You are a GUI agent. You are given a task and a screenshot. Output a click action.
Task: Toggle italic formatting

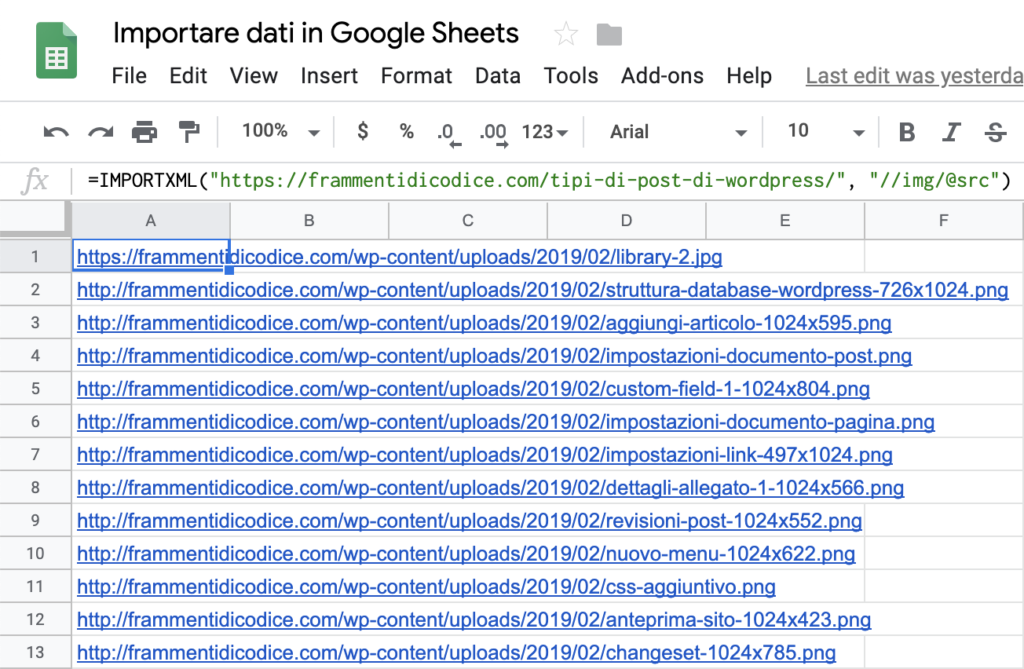951,132
